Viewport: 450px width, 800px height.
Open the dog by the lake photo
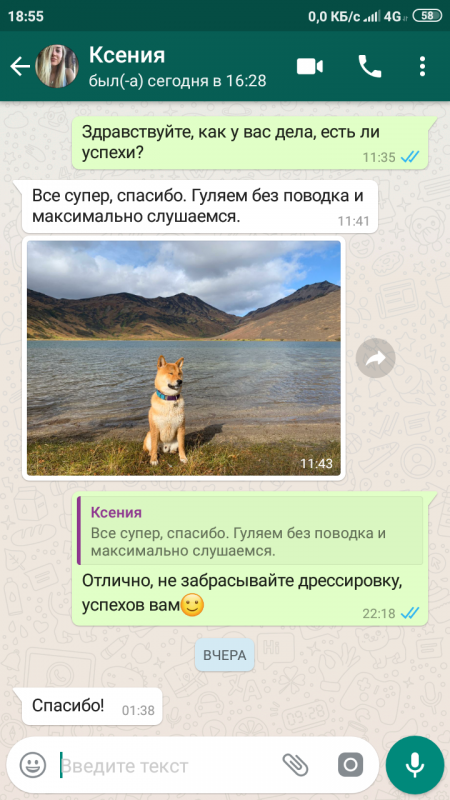tap(184, 358)
